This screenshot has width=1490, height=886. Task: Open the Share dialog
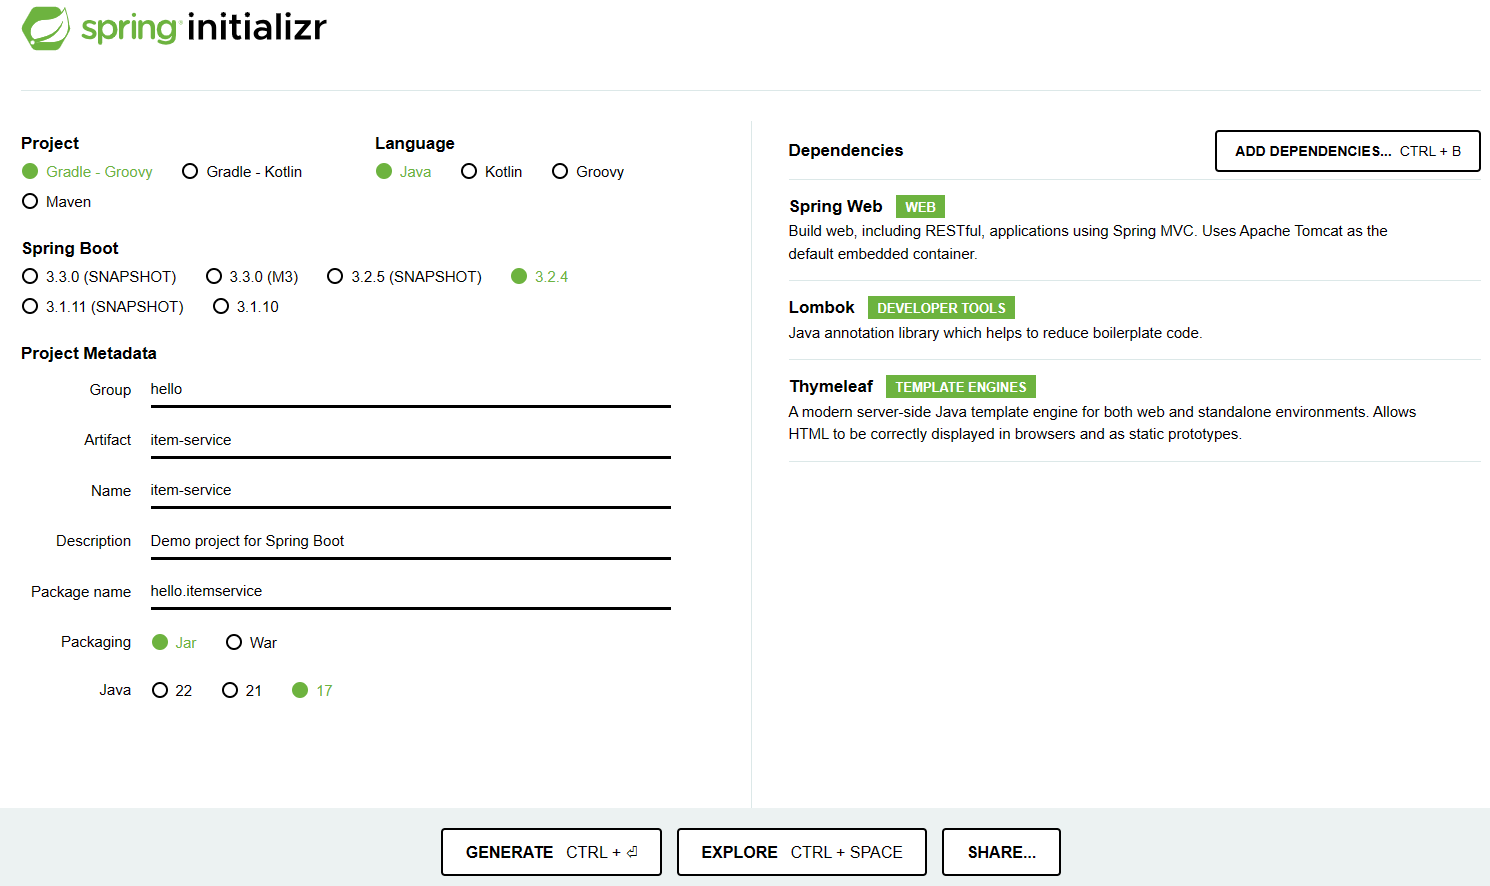tap(1001, 852)
